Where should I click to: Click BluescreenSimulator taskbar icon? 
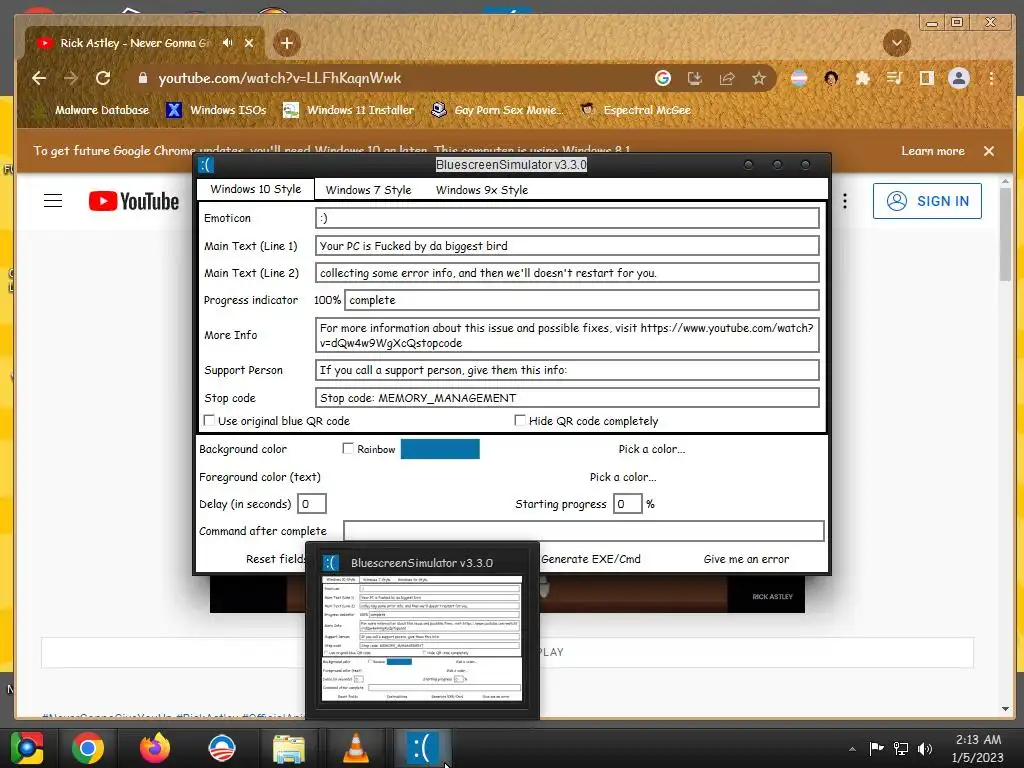[422, 748]
